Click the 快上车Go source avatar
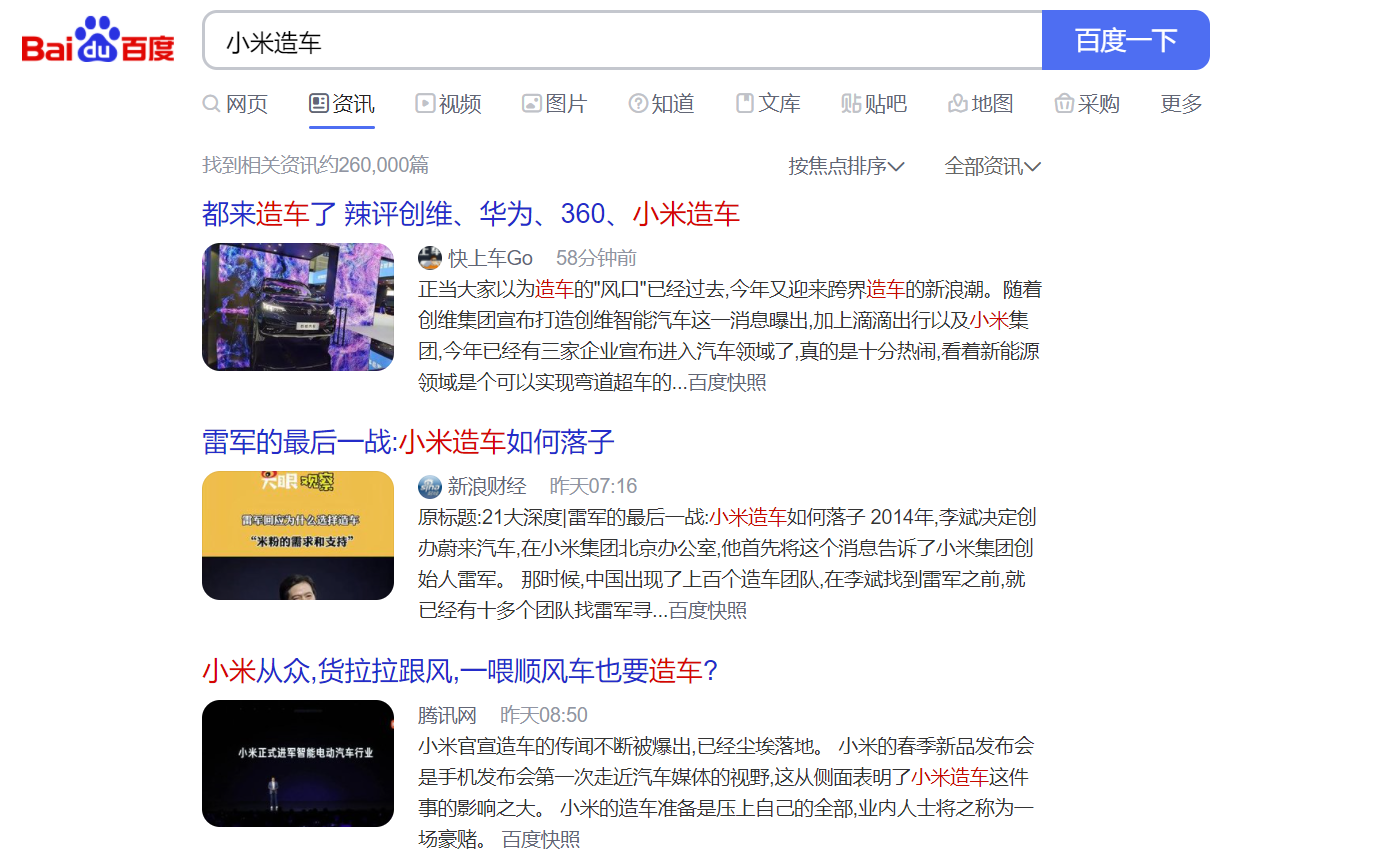This screenshot has height=857, width=1381. coord(430,258)
